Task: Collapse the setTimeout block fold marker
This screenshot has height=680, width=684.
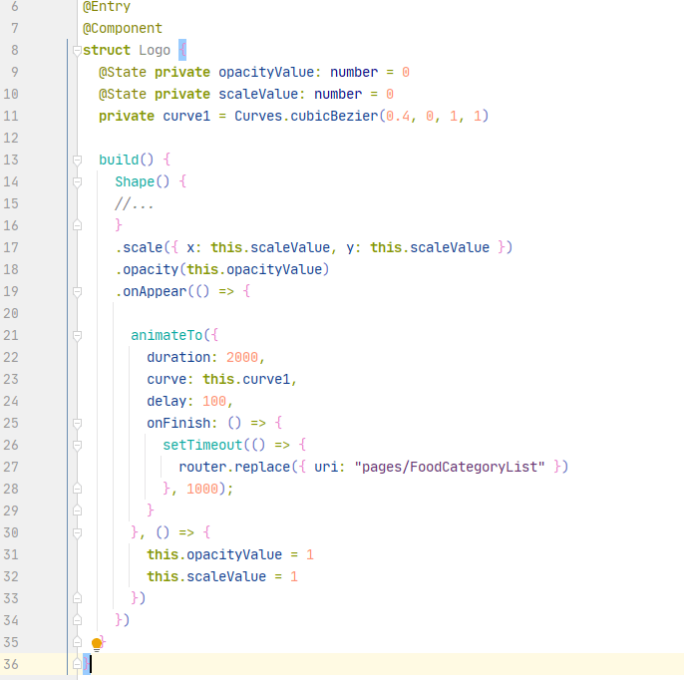Action: [x=77, y=445]
